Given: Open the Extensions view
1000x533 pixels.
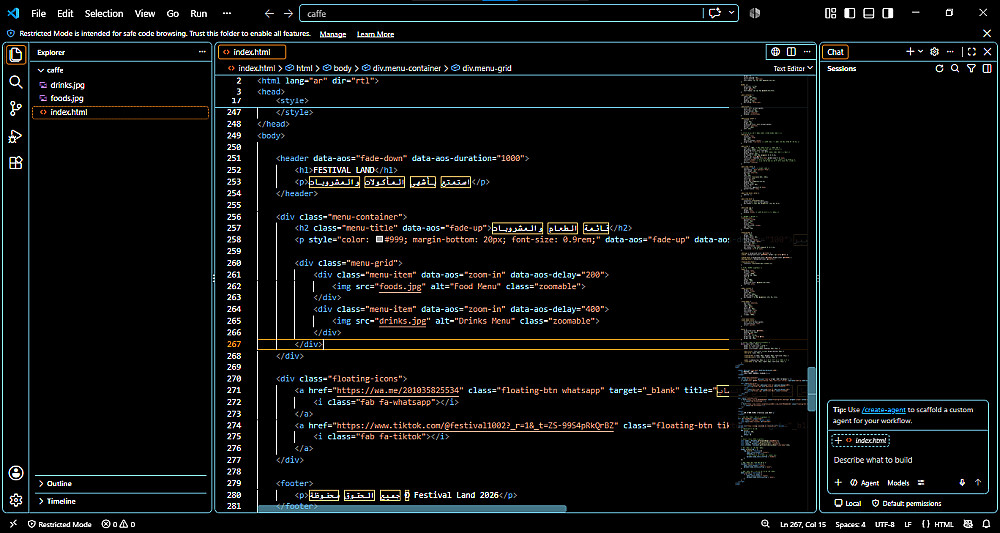Looking at the screenshot, I should [16, 163].
